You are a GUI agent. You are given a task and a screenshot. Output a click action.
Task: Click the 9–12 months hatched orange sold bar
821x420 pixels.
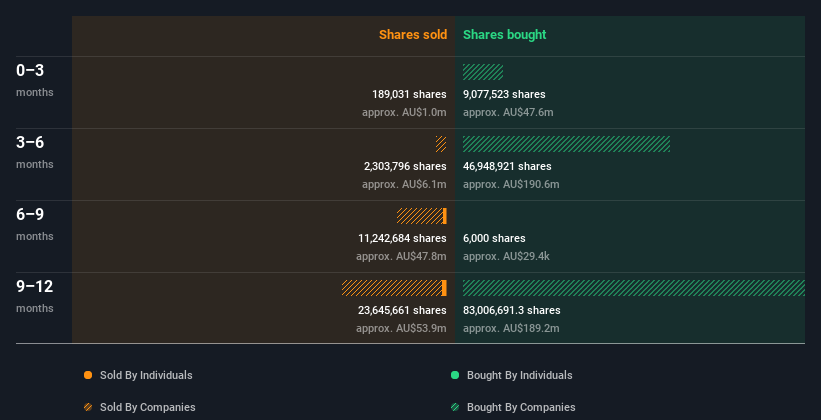pos(392,288)
